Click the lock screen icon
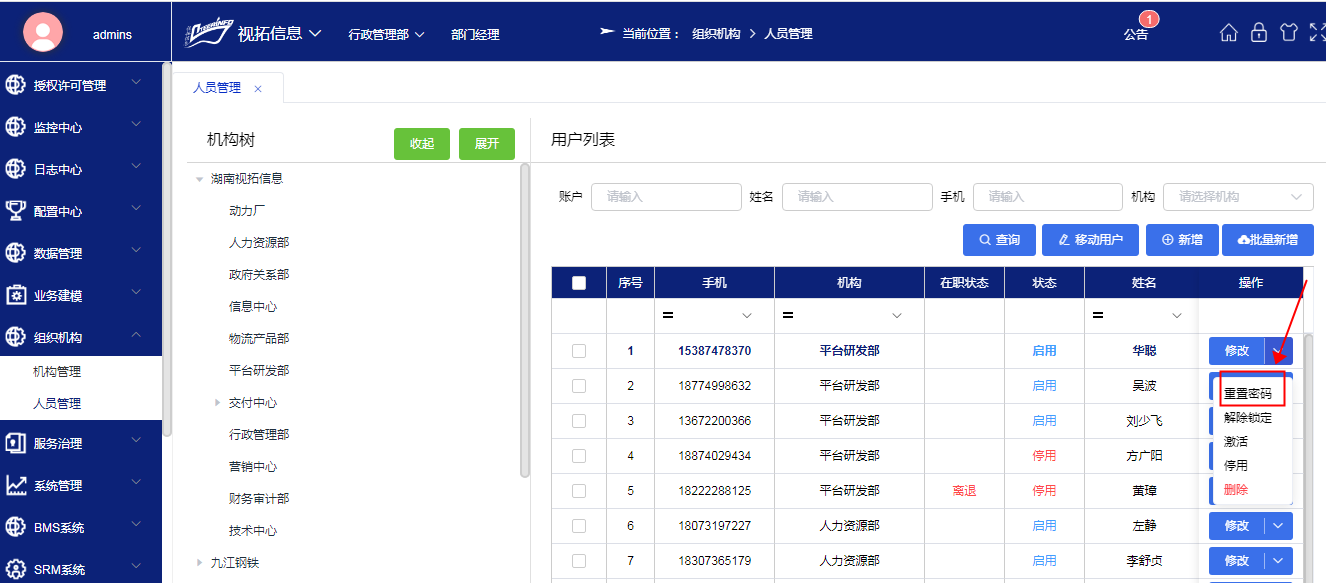 tap(1259, 33)
